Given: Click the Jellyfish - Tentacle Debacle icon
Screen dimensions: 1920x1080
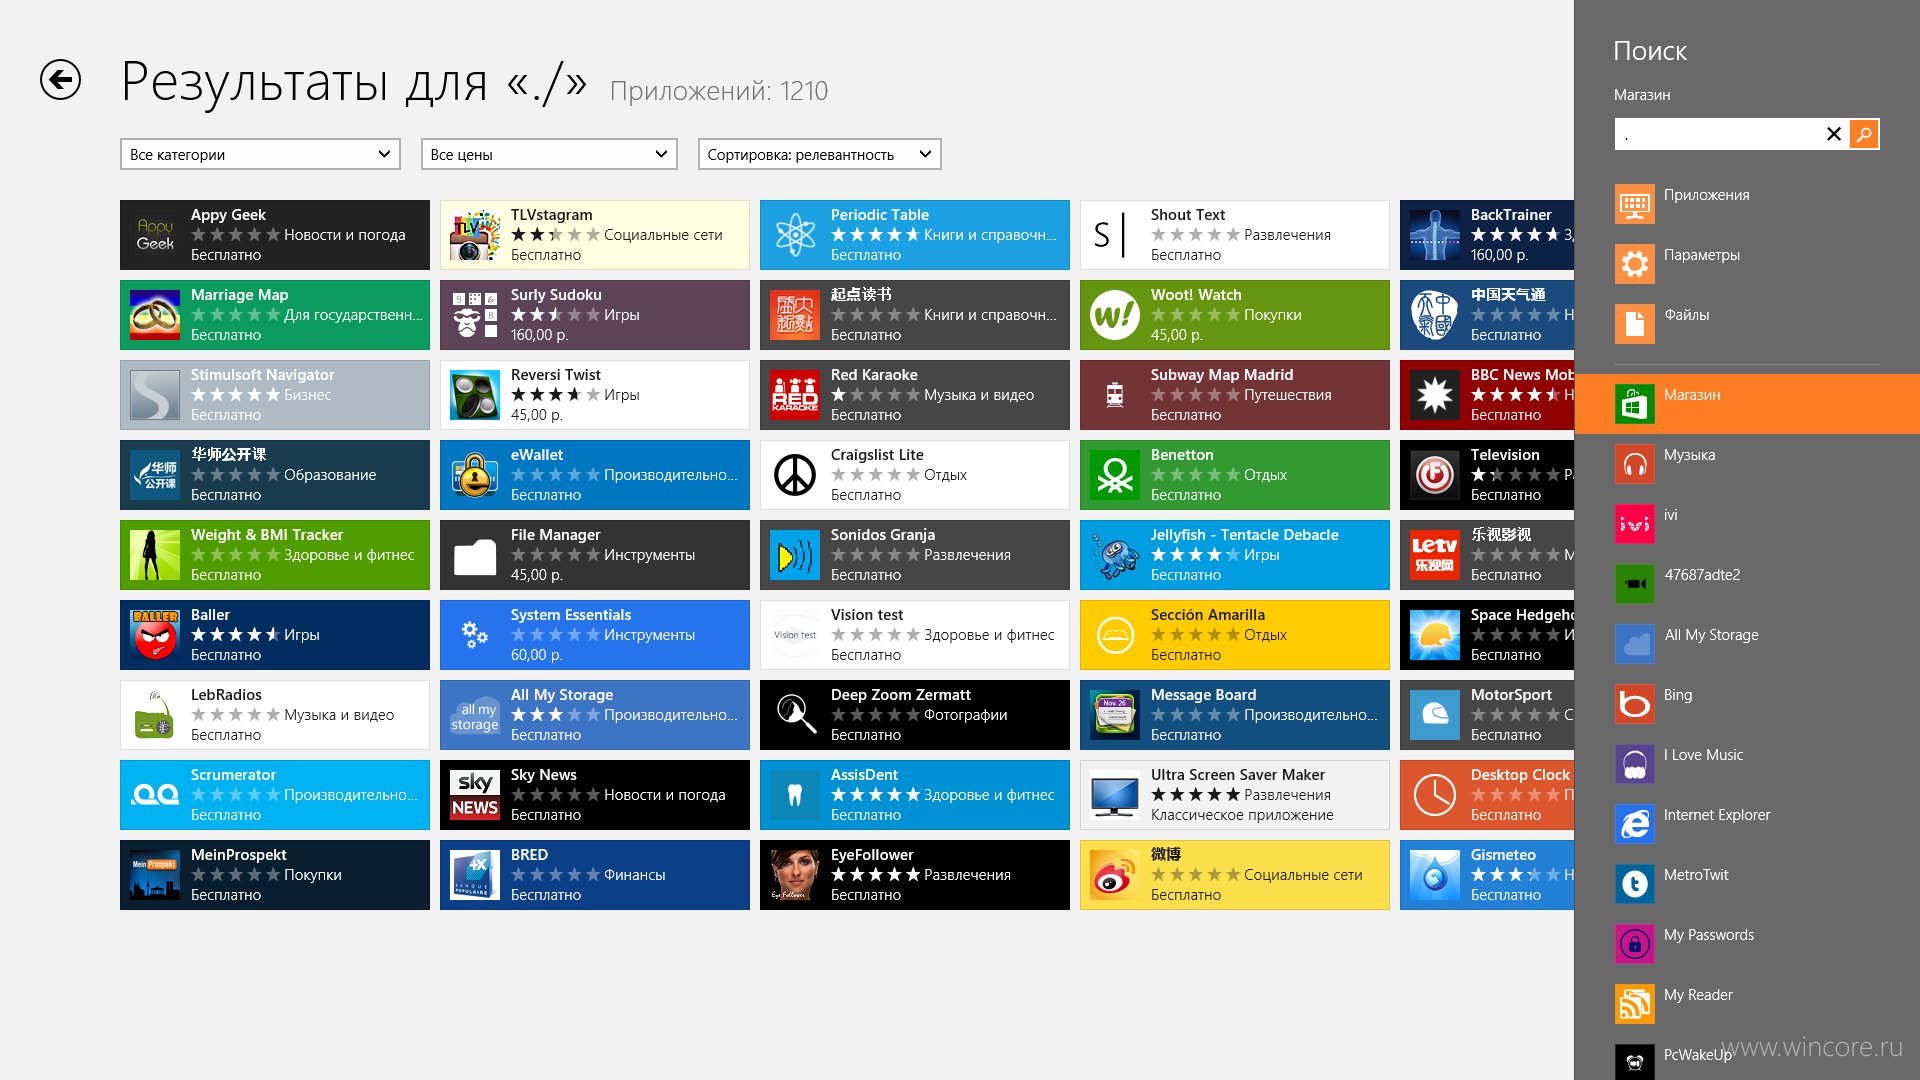Looking at the screenshot, I should 1115,555.
